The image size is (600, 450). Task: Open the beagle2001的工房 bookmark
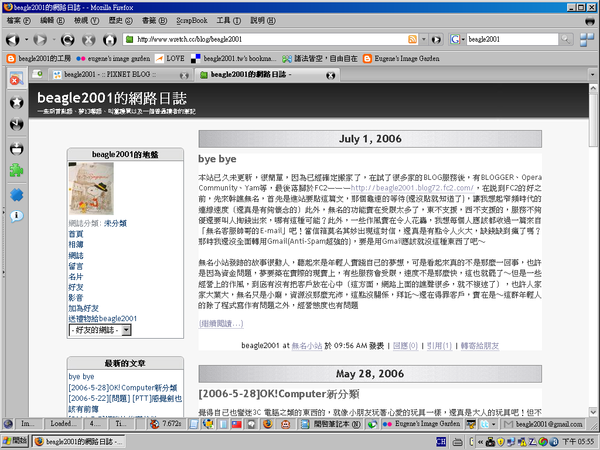(x=39, y=59)
